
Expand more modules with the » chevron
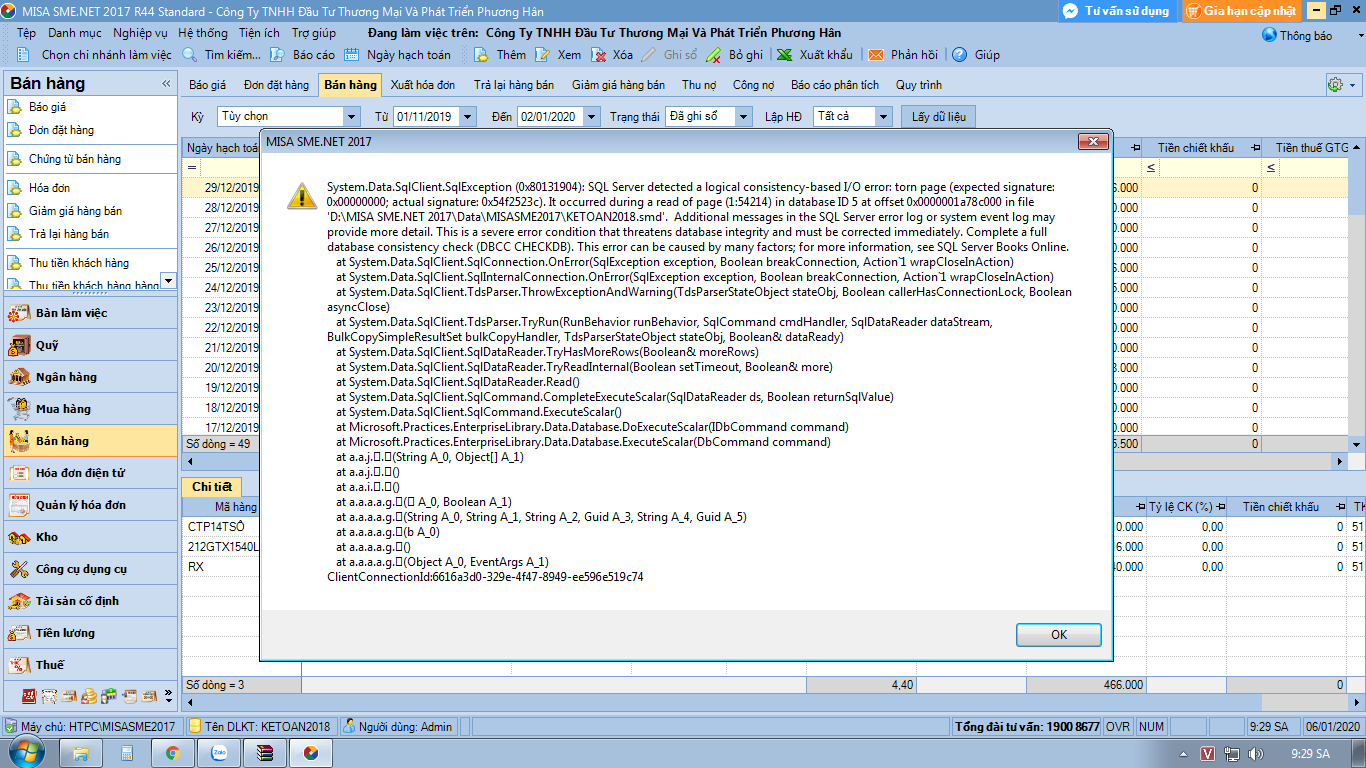169,695
